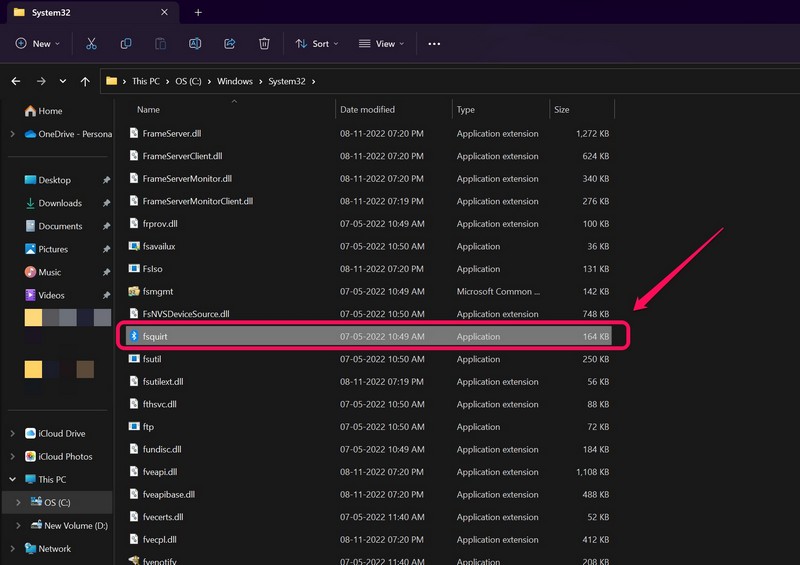Open the Sort dropdown menu
The width and height of the screenshot is (800, 565).
click(316, 44)
